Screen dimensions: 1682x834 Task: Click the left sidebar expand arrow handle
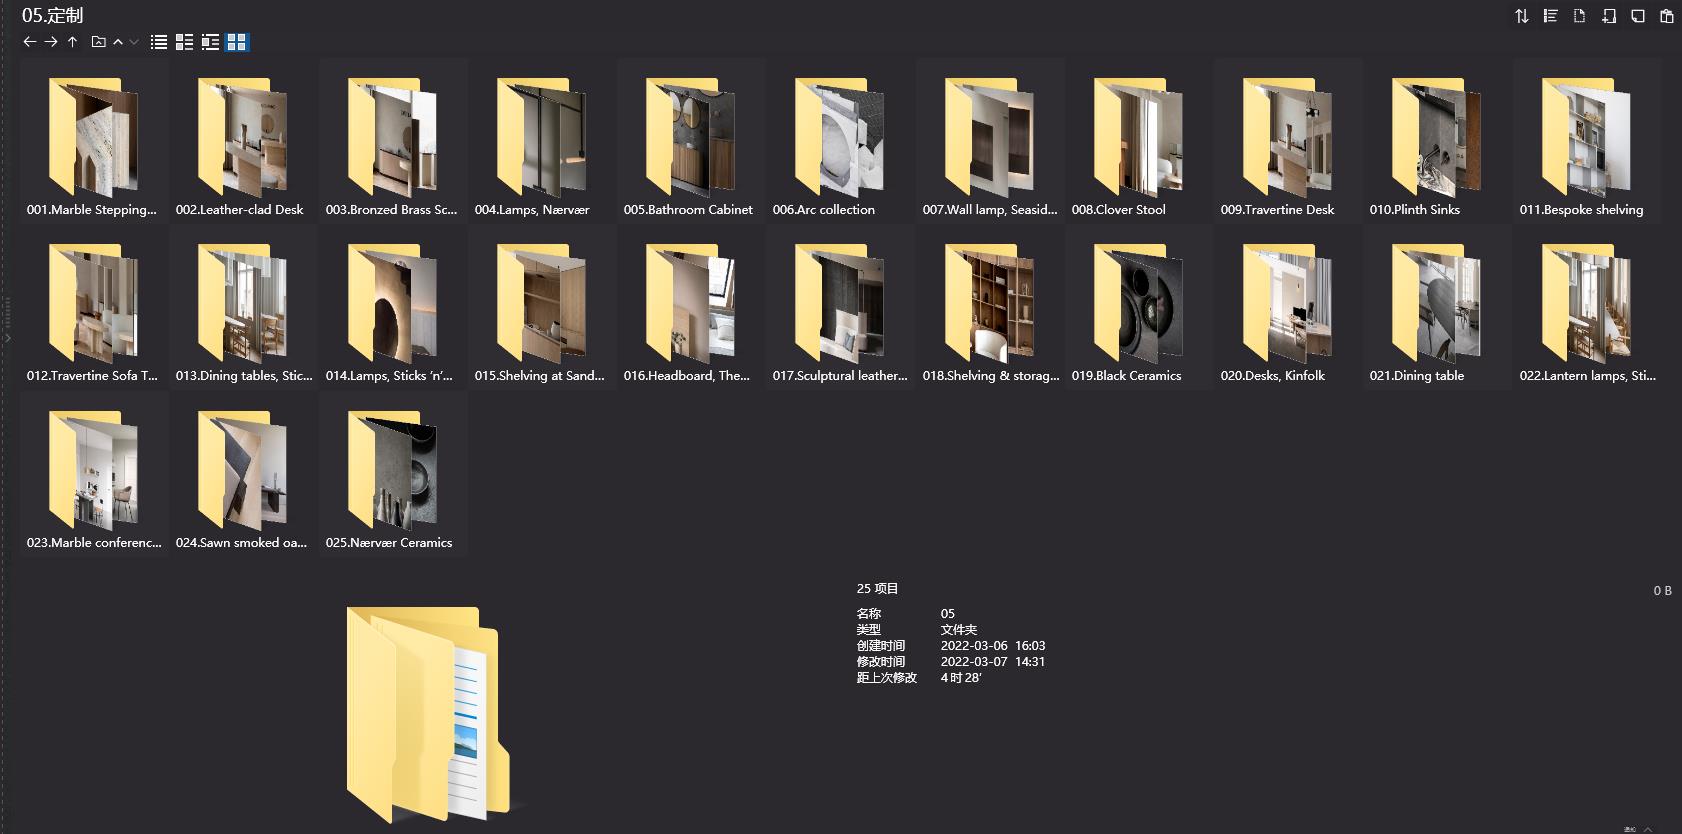(7, 339)
